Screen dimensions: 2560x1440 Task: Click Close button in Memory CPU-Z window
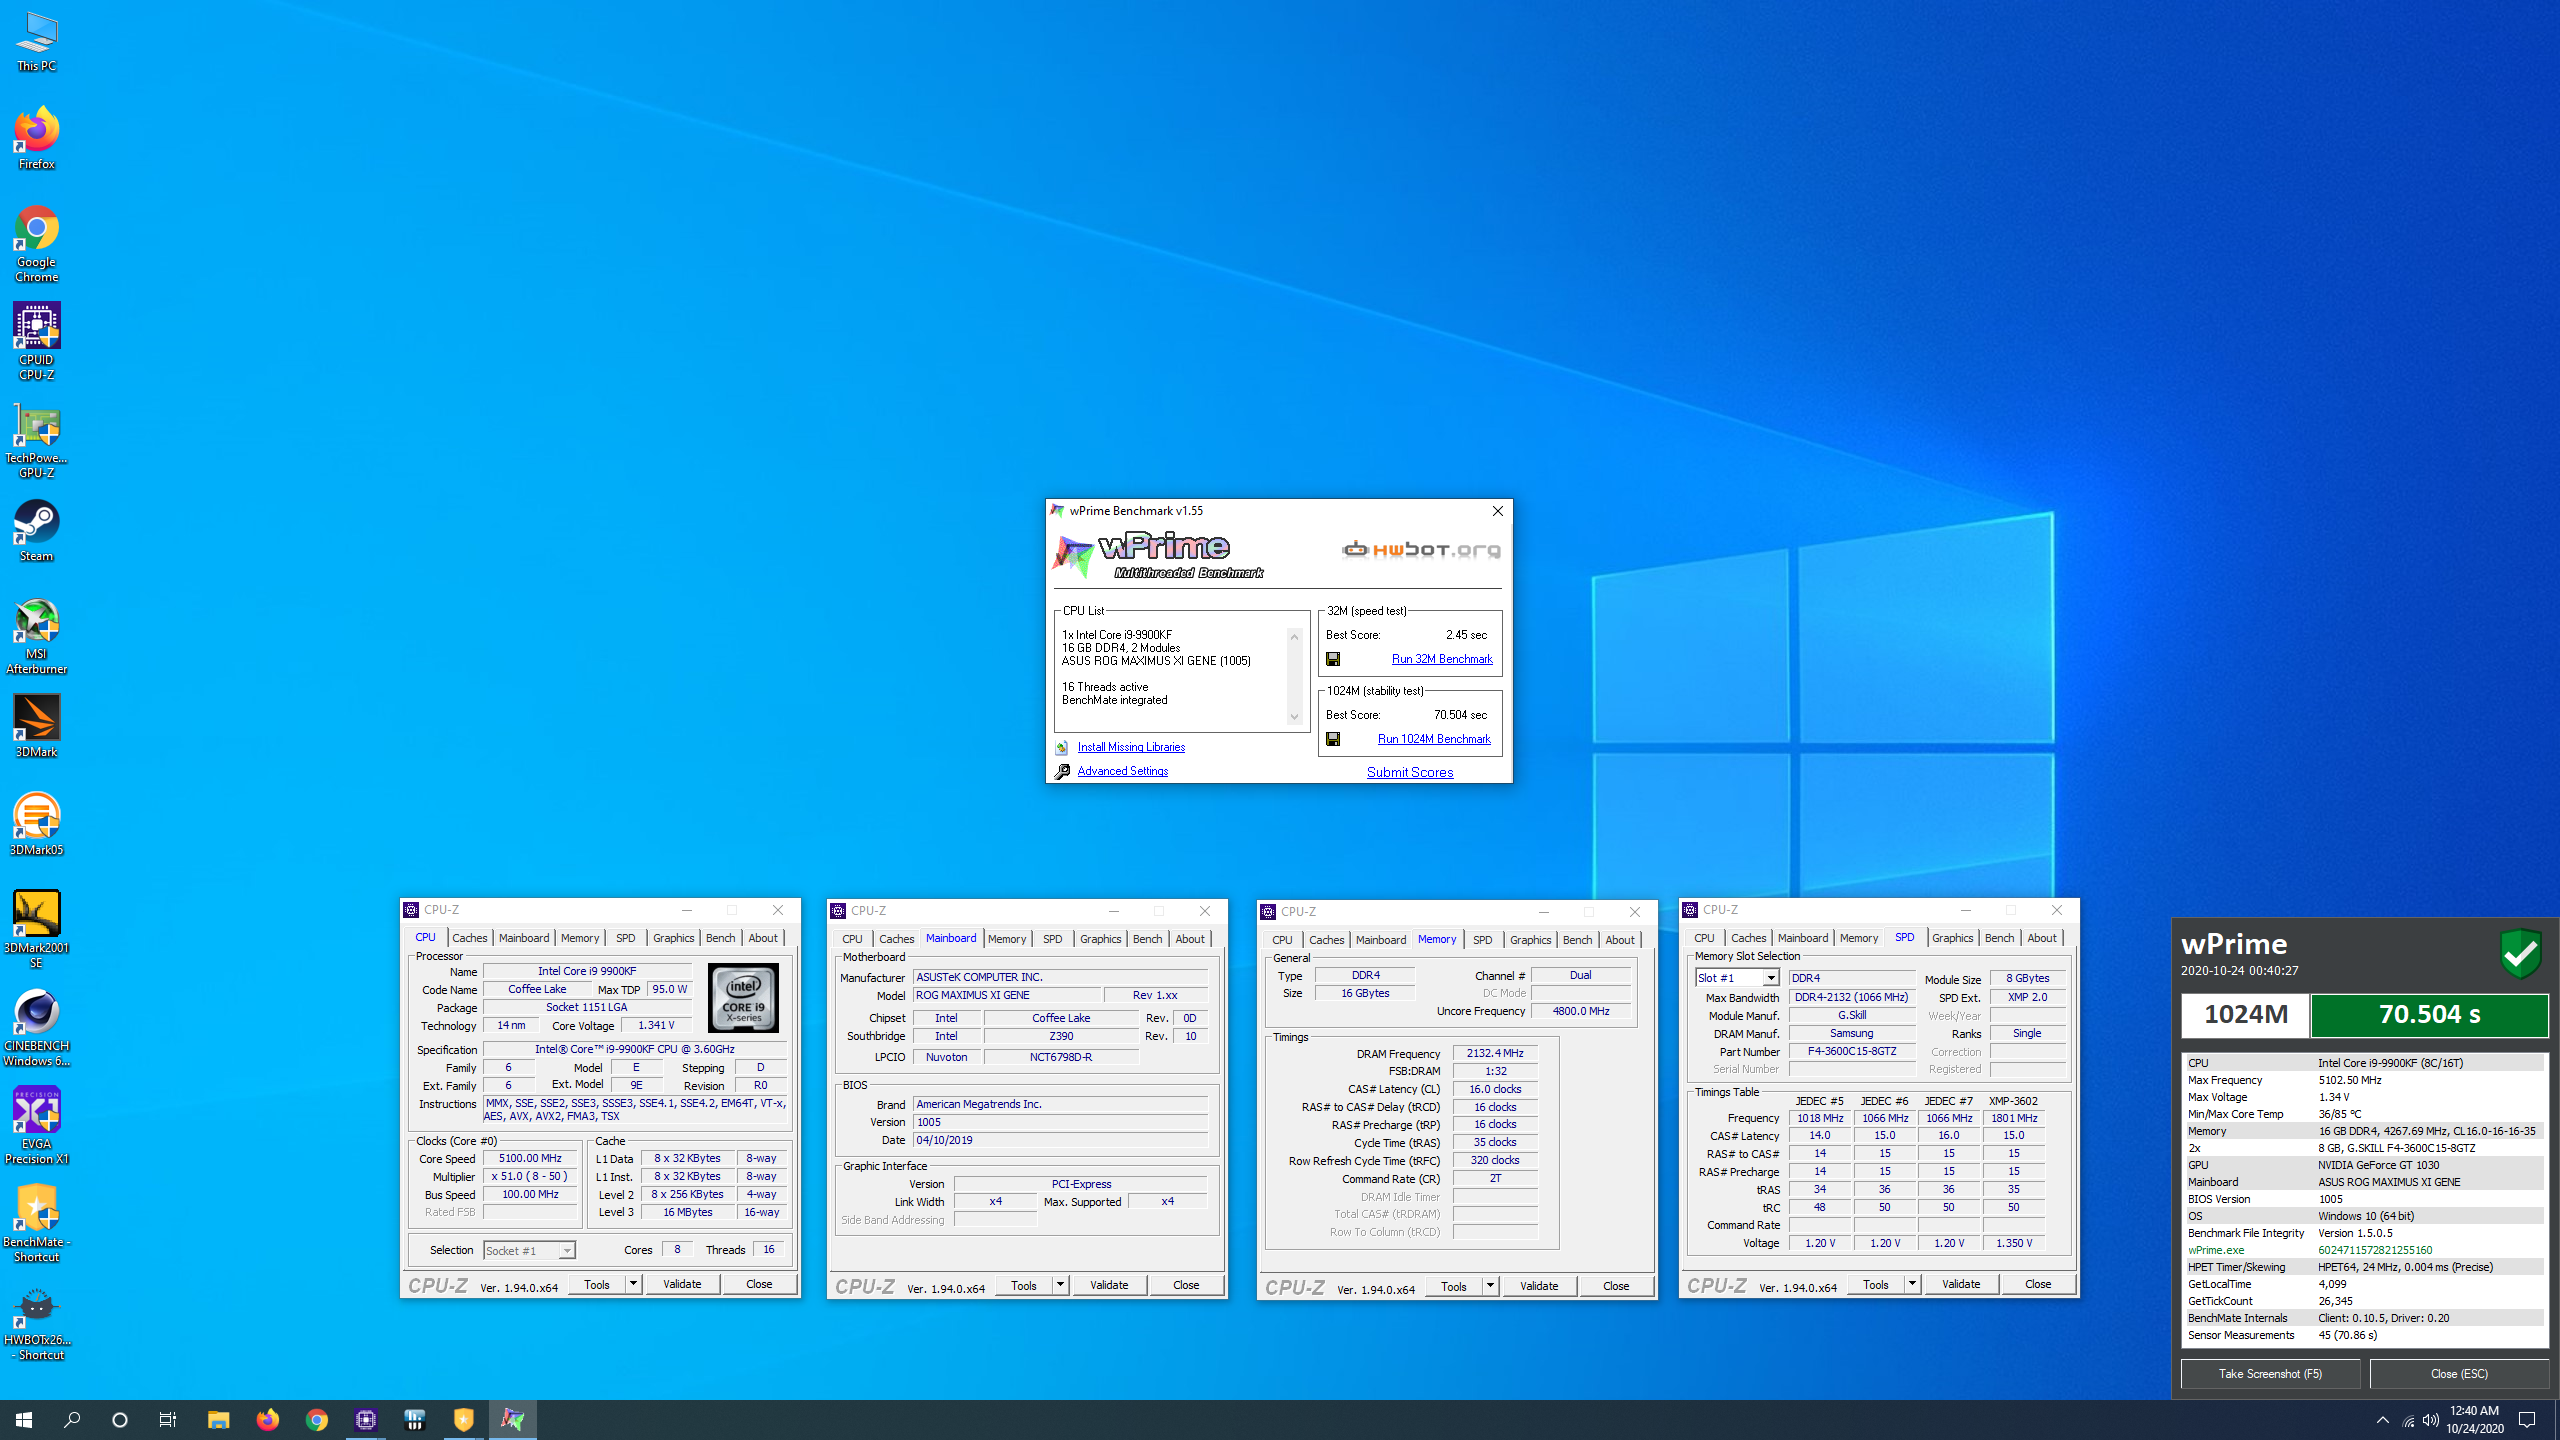[1615, 1286]
